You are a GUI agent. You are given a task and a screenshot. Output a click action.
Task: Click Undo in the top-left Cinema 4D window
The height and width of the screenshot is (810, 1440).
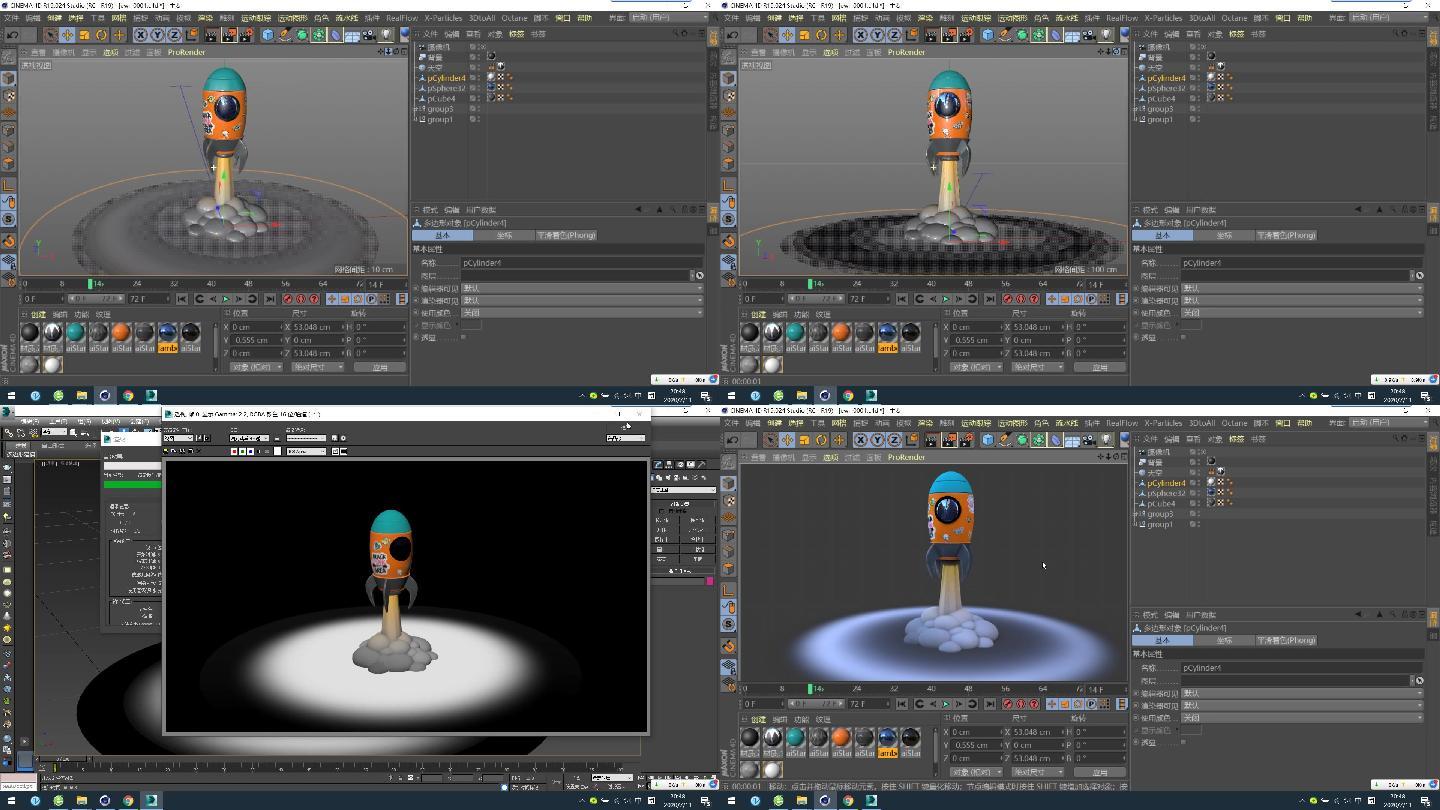(x=12, y=35)
